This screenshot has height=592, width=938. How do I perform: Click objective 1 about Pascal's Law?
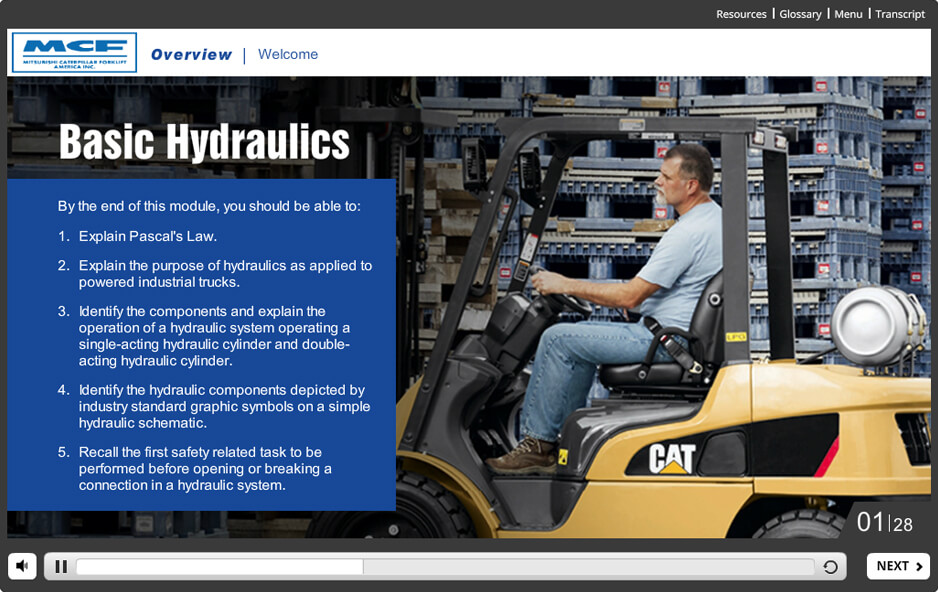pos(147,237)
